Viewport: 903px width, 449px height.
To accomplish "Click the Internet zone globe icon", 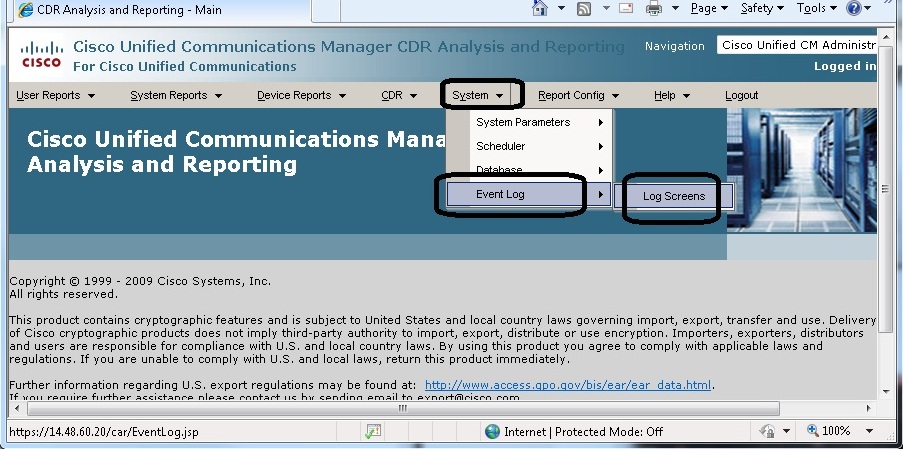I will pyautogui.click(x=492, y=432).
